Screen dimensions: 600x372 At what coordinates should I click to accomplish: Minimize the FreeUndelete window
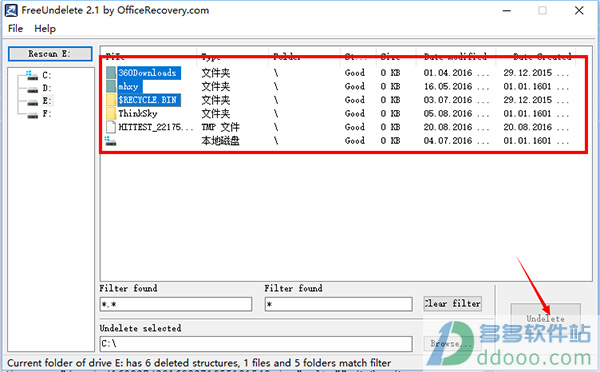pos(507,11)
